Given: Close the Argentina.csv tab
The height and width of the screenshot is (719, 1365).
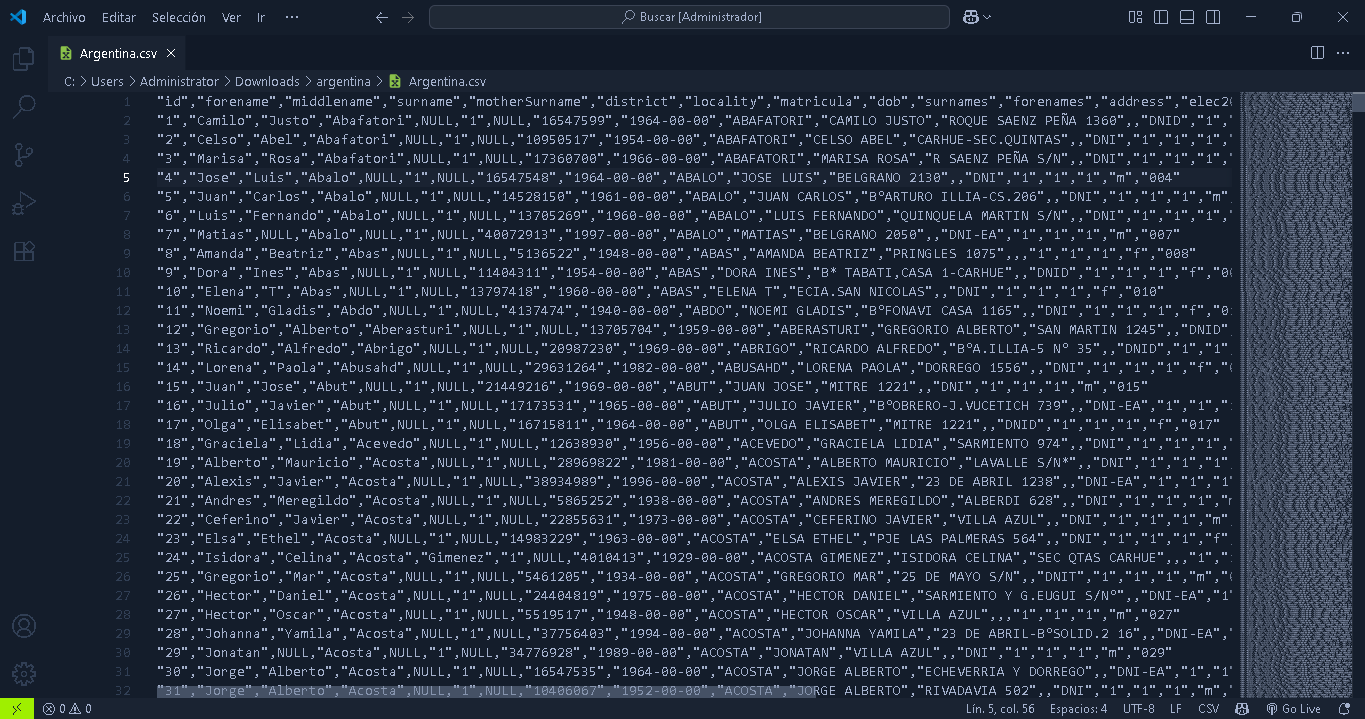Looking at the screenshot, I should [171, 53].
